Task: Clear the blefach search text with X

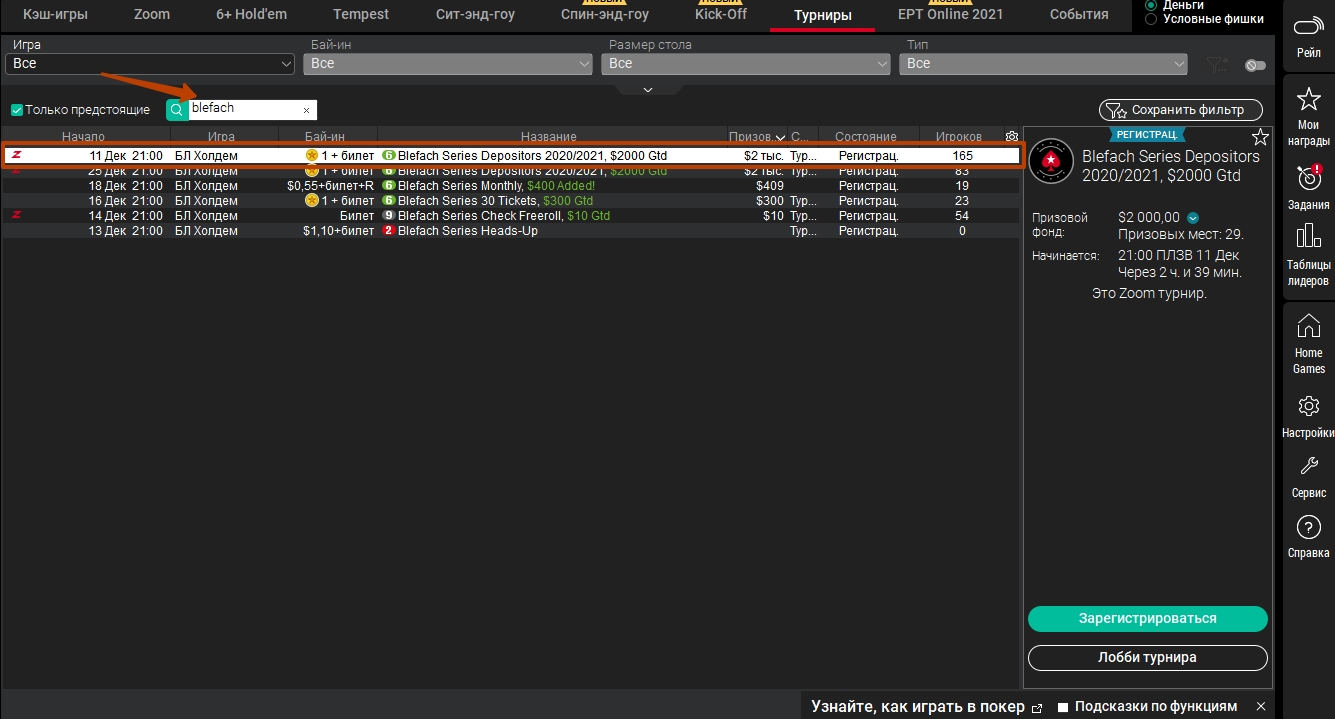Action: (x=306, y=110)
